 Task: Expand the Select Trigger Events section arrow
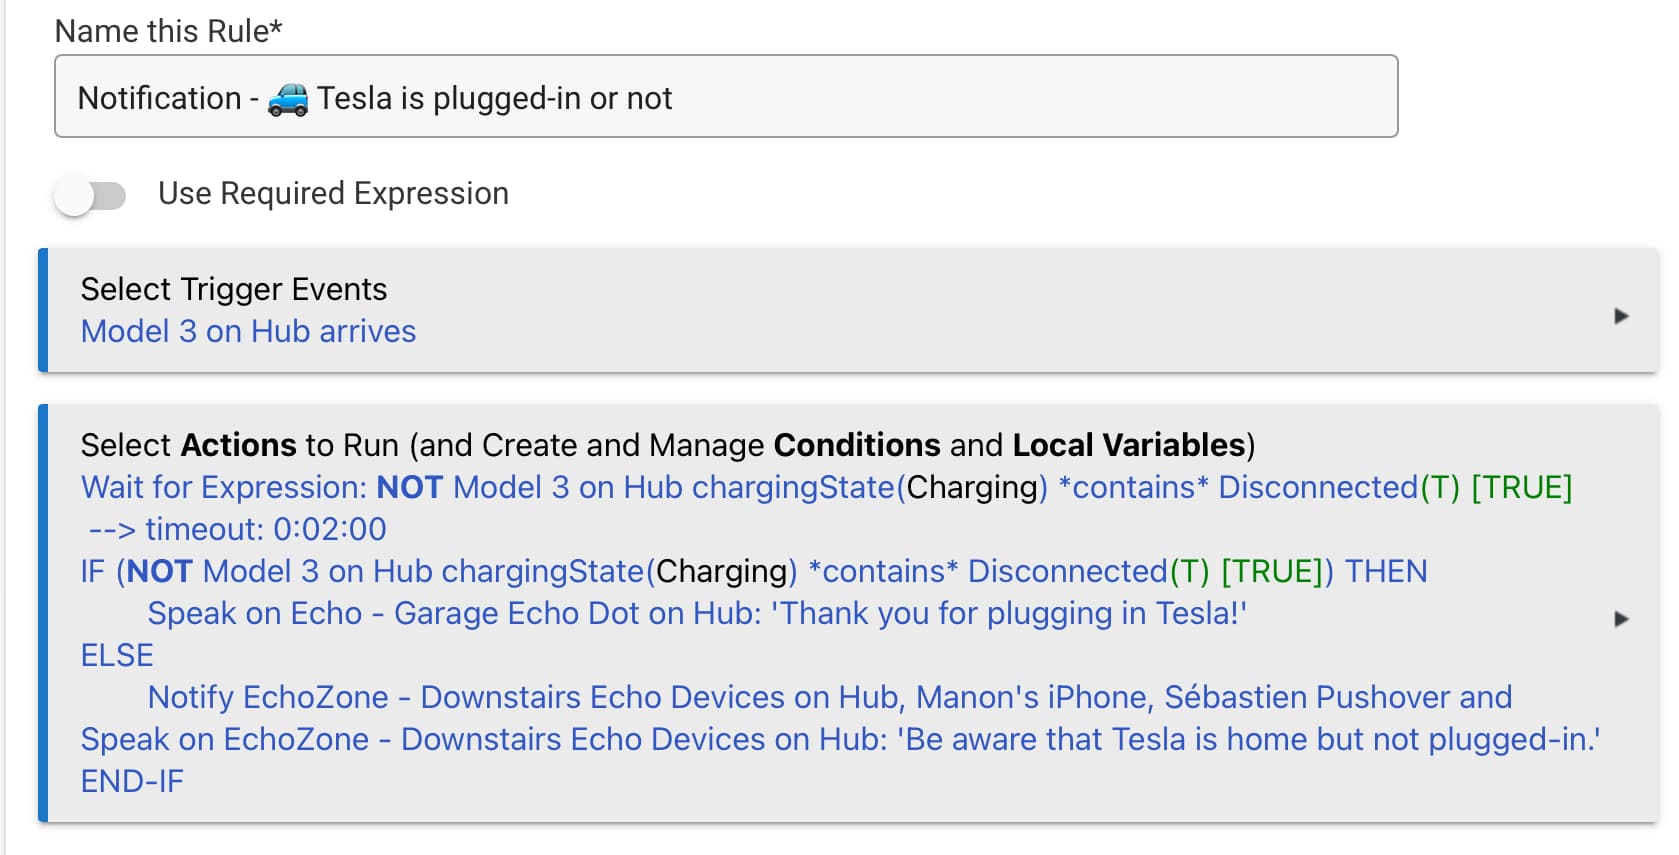[1621, 316]
